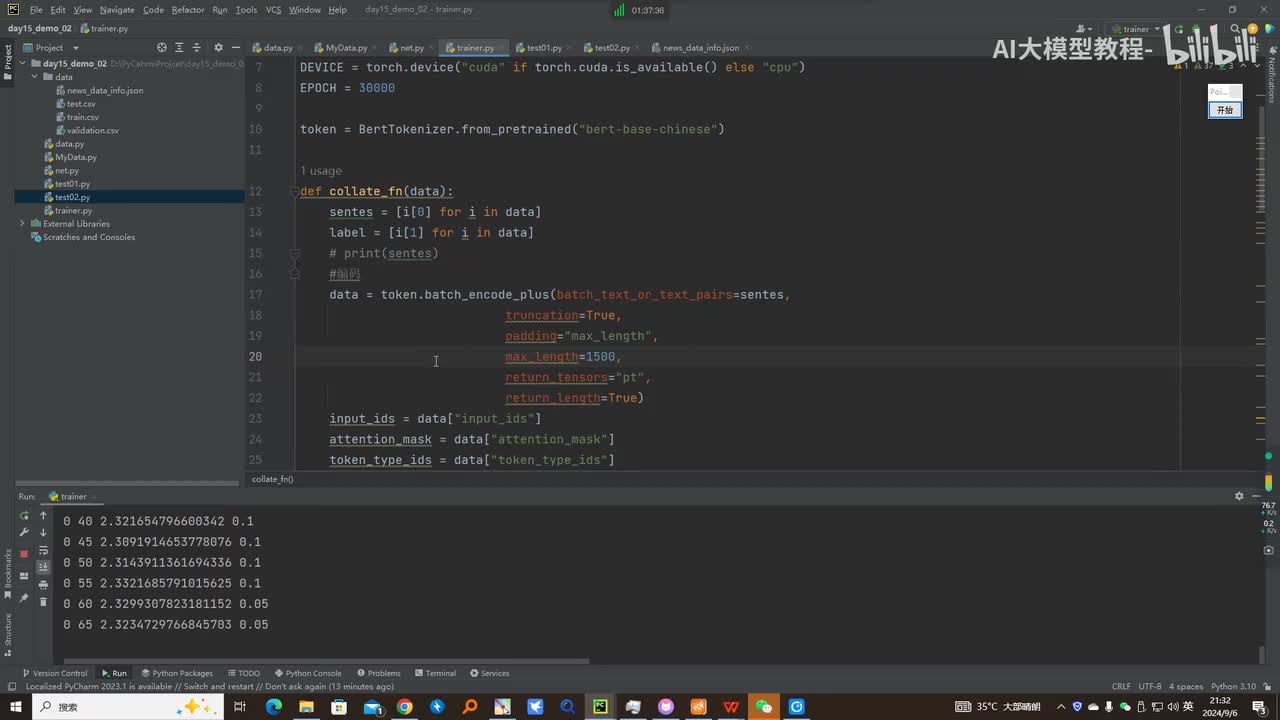Select trainer.py in the Project tree

[x=73, y=211]
